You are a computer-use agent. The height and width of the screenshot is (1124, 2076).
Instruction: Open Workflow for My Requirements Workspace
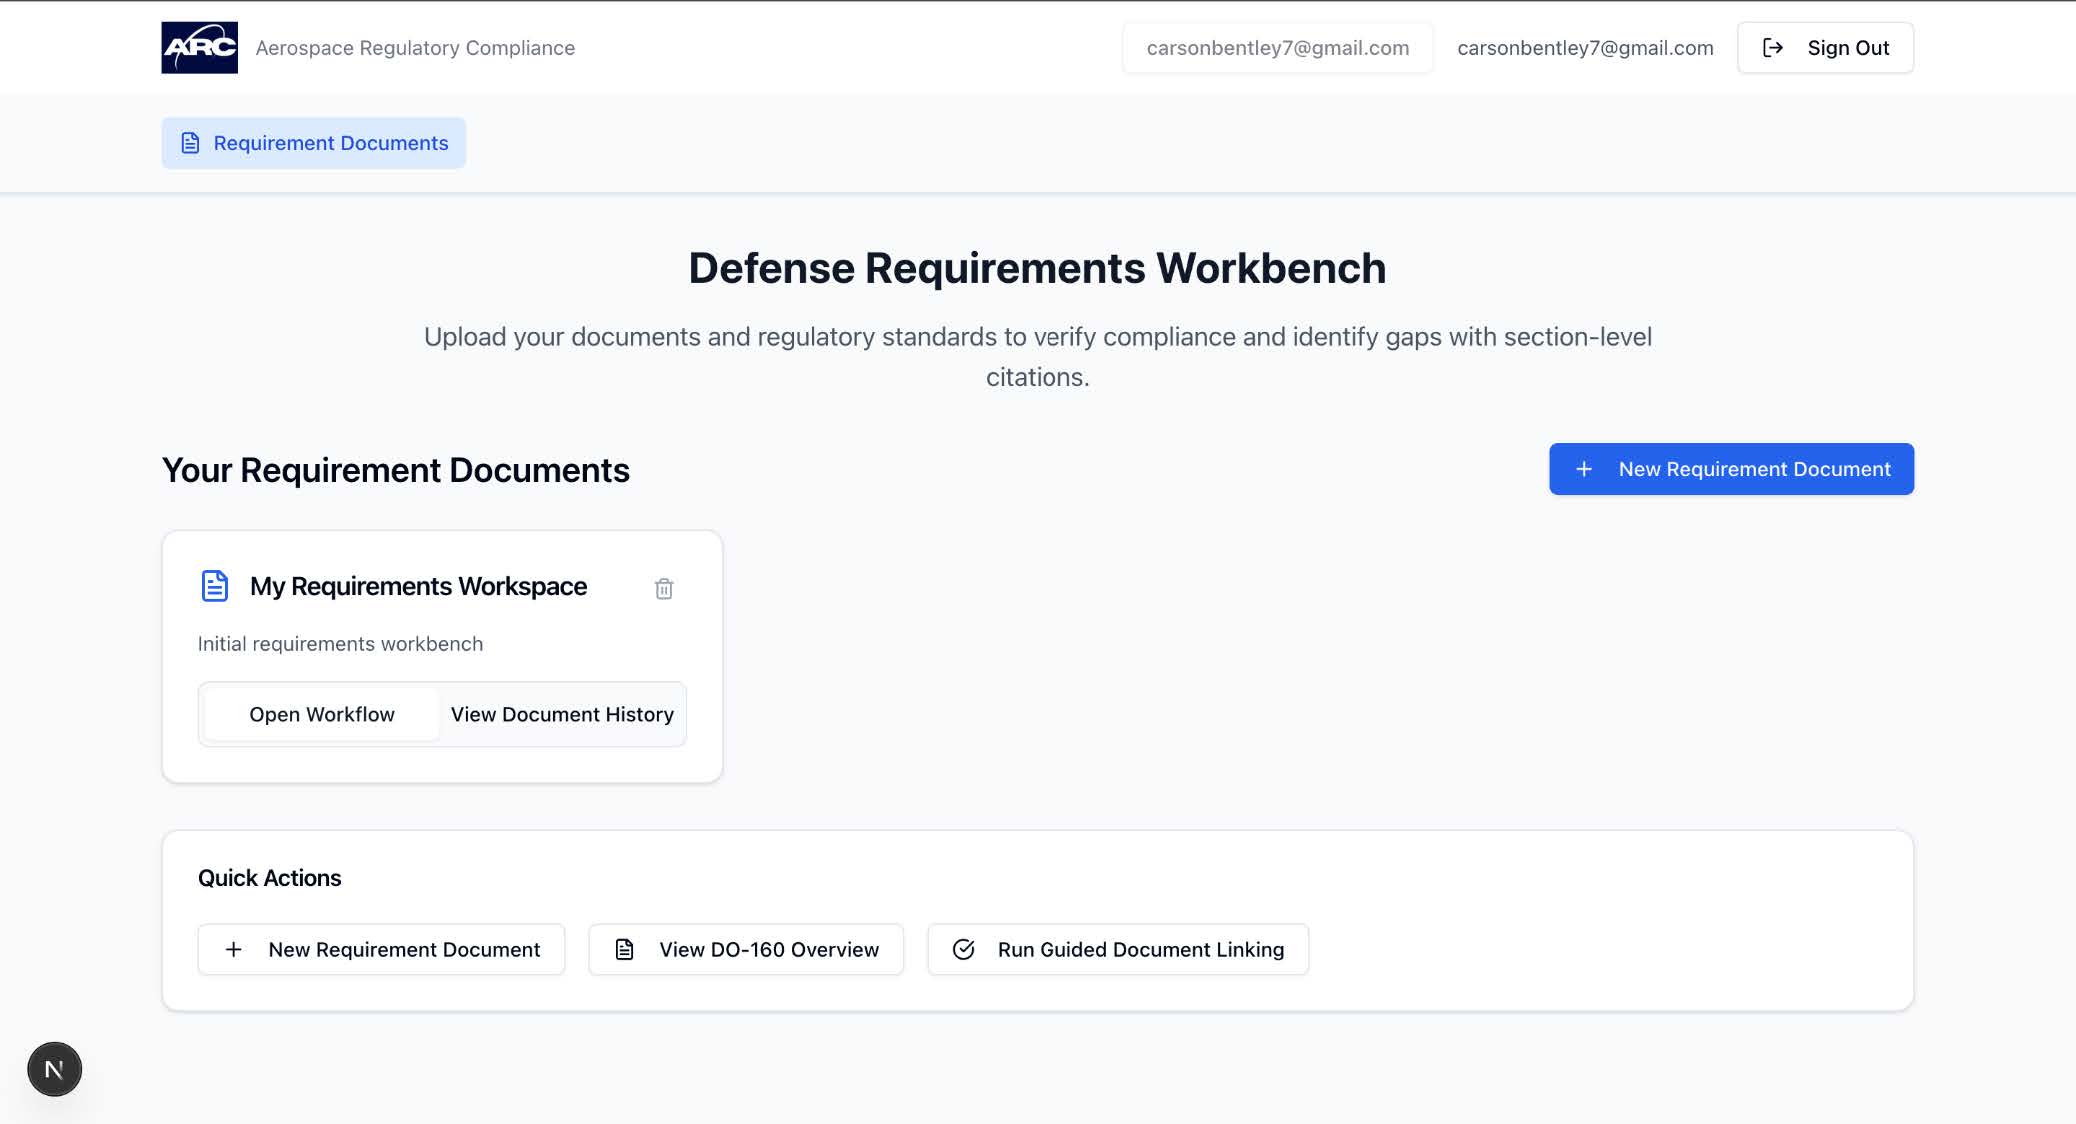[x=321, y=714]
